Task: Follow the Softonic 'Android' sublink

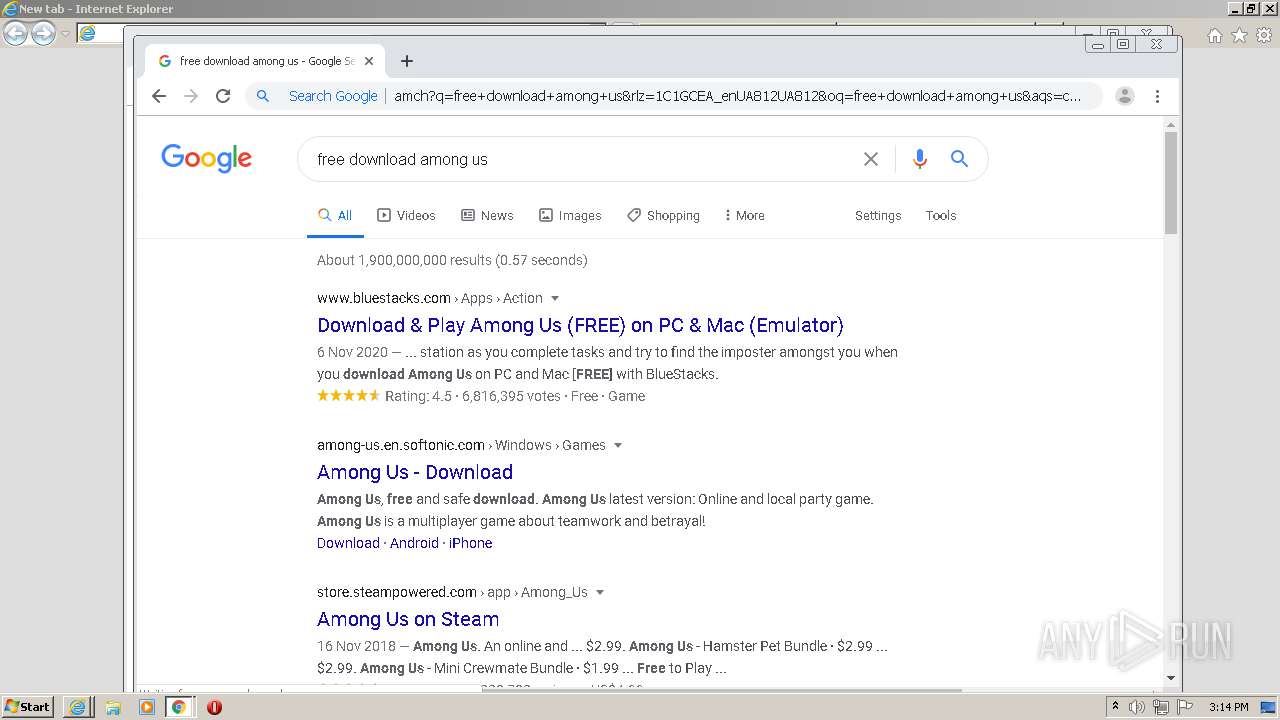Action: point(414,543)
